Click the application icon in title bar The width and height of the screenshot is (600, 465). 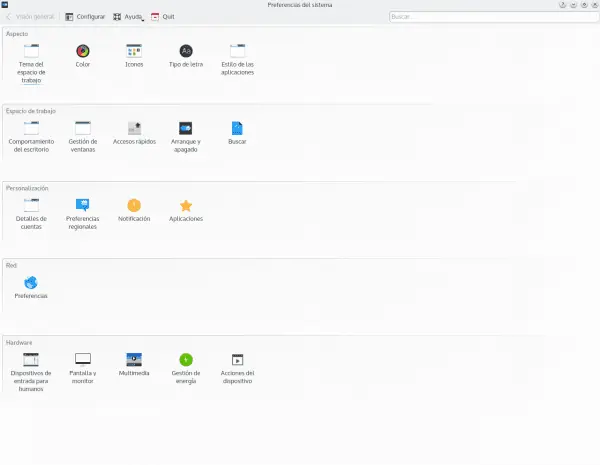5,5
